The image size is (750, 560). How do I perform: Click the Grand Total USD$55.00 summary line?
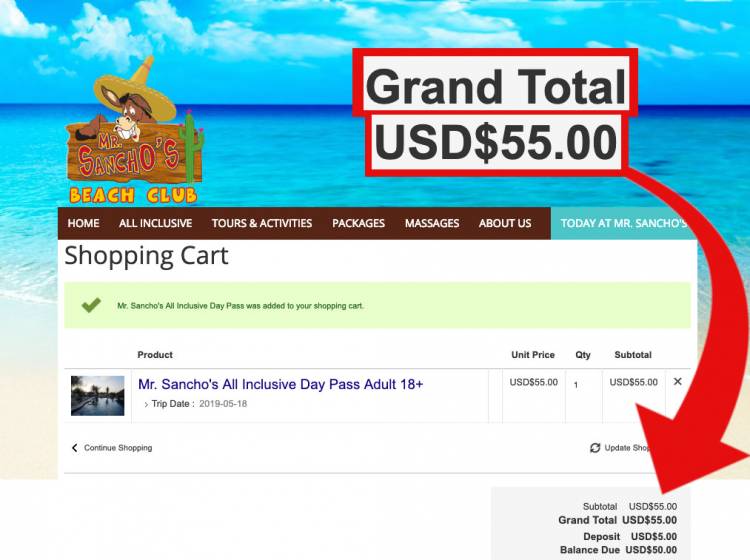[x=617, y=520]
